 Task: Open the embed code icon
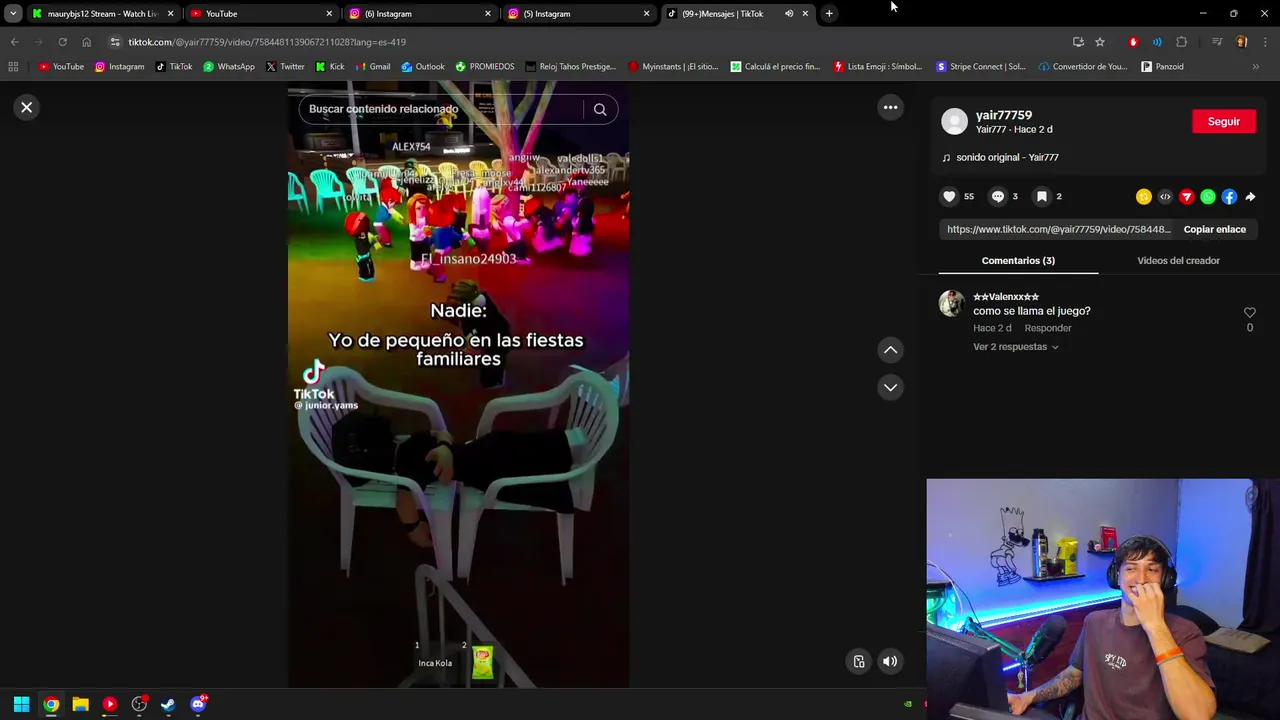click(x=1165, y=197)
